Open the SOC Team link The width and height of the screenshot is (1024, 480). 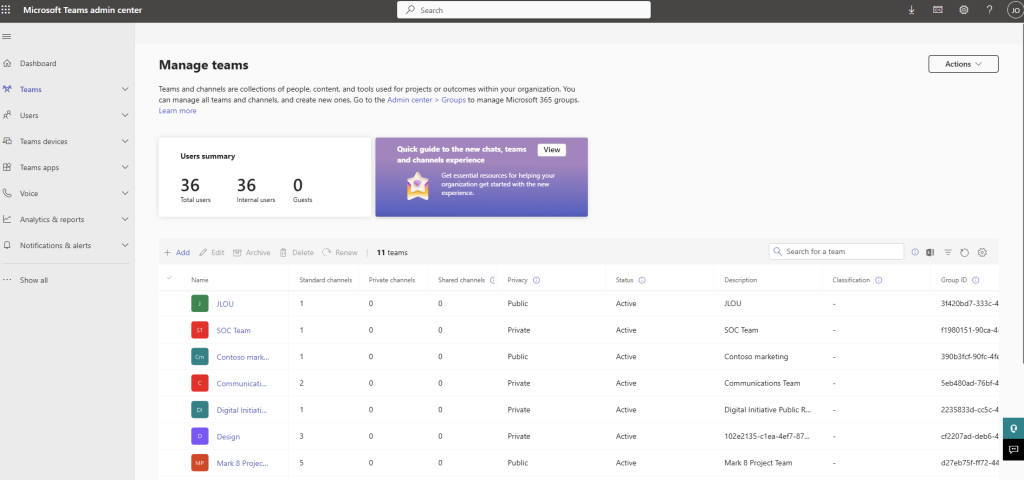tap(233, 330)
